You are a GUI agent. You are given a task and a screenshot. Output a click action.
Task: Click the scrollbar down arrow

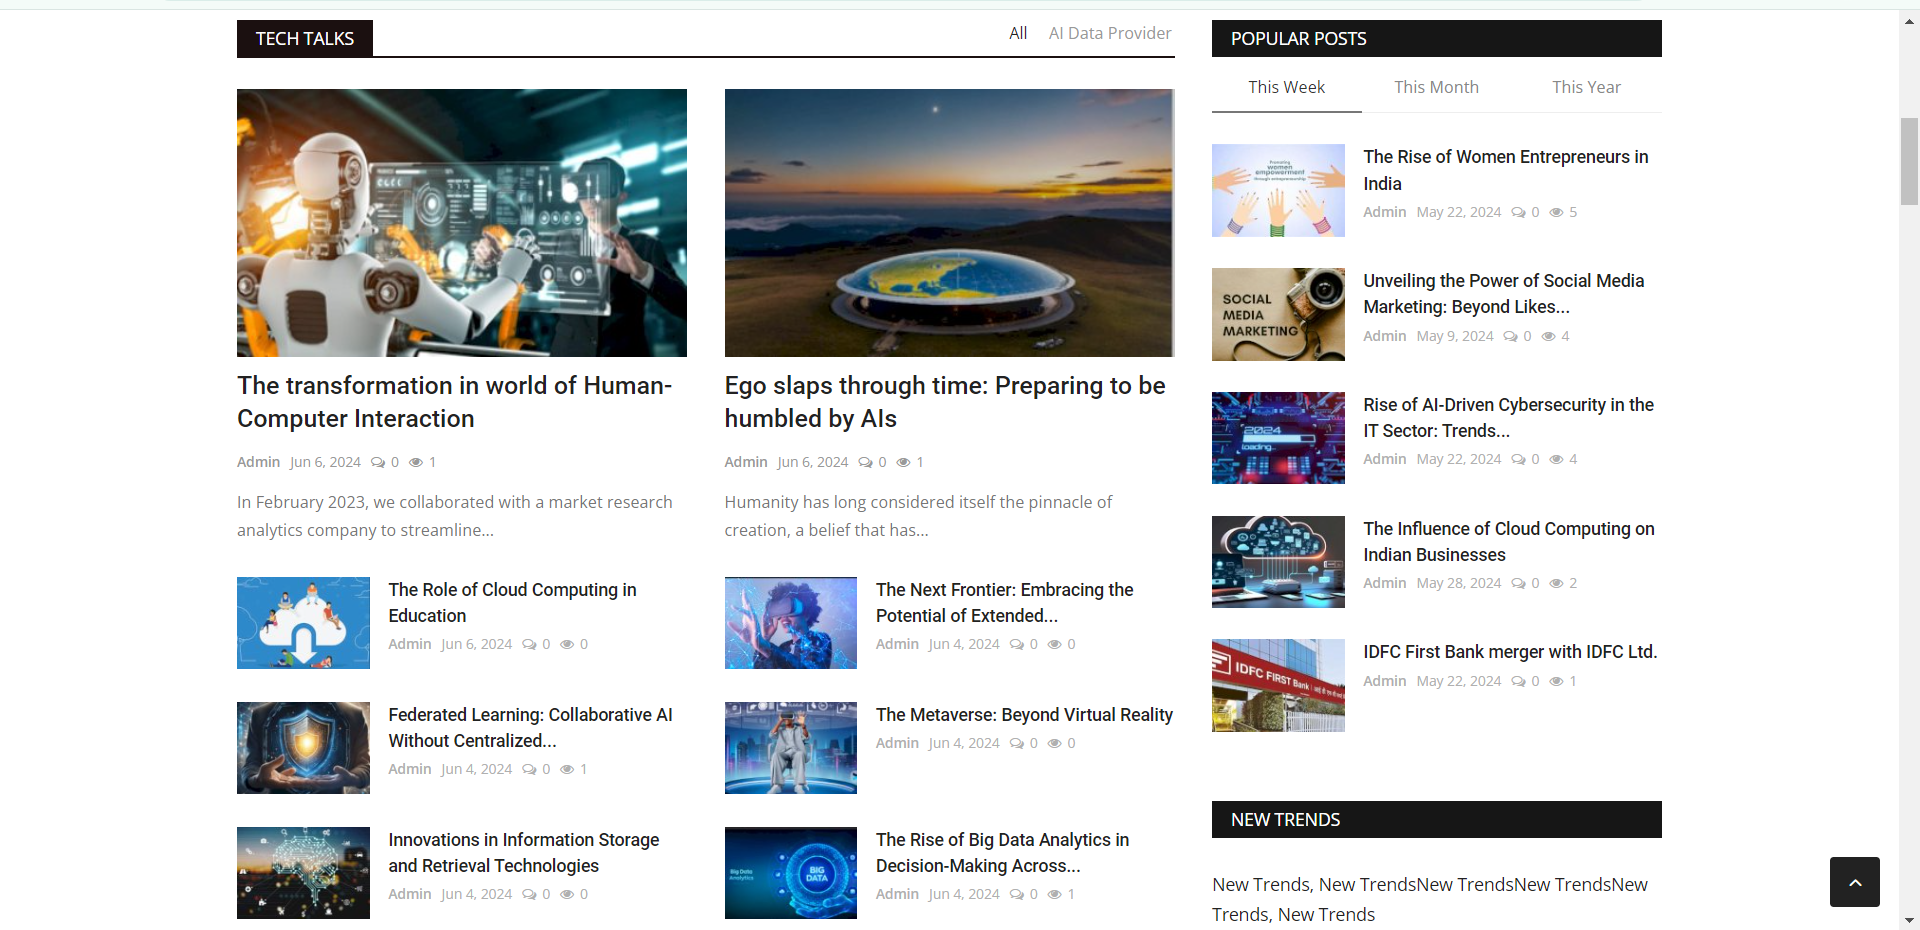tap(1909, 921)
